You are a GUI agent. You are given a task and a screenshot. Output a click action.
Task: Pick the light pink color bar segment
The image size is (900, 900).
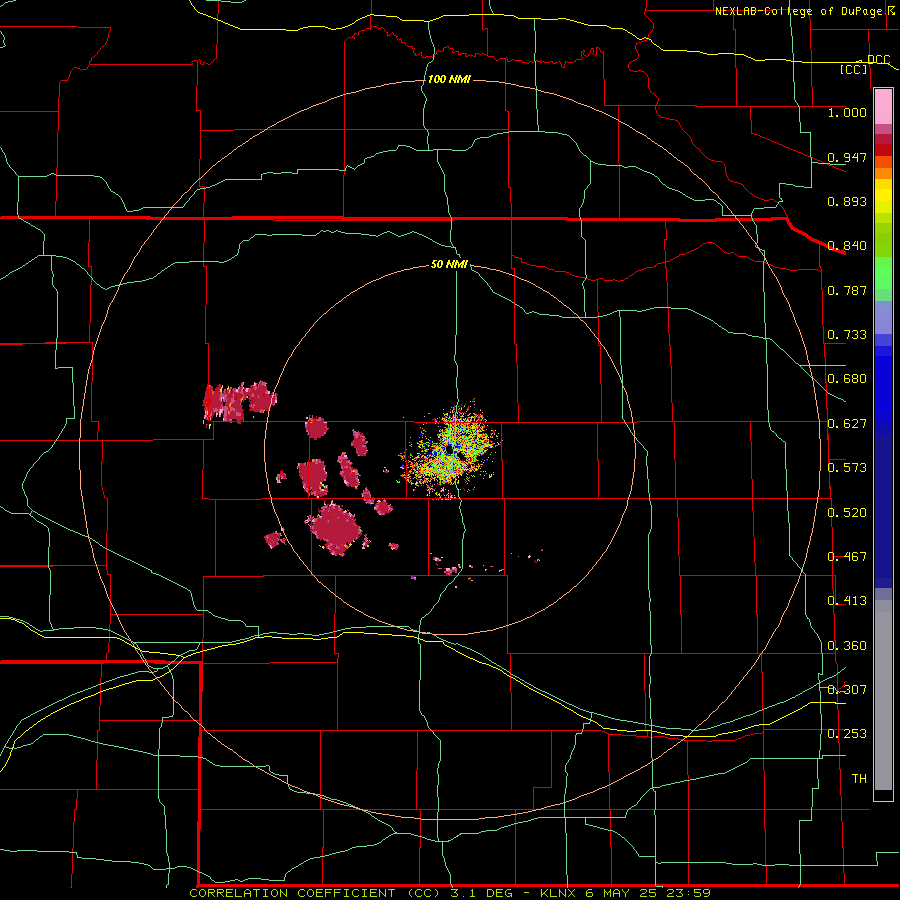point(883,107)
